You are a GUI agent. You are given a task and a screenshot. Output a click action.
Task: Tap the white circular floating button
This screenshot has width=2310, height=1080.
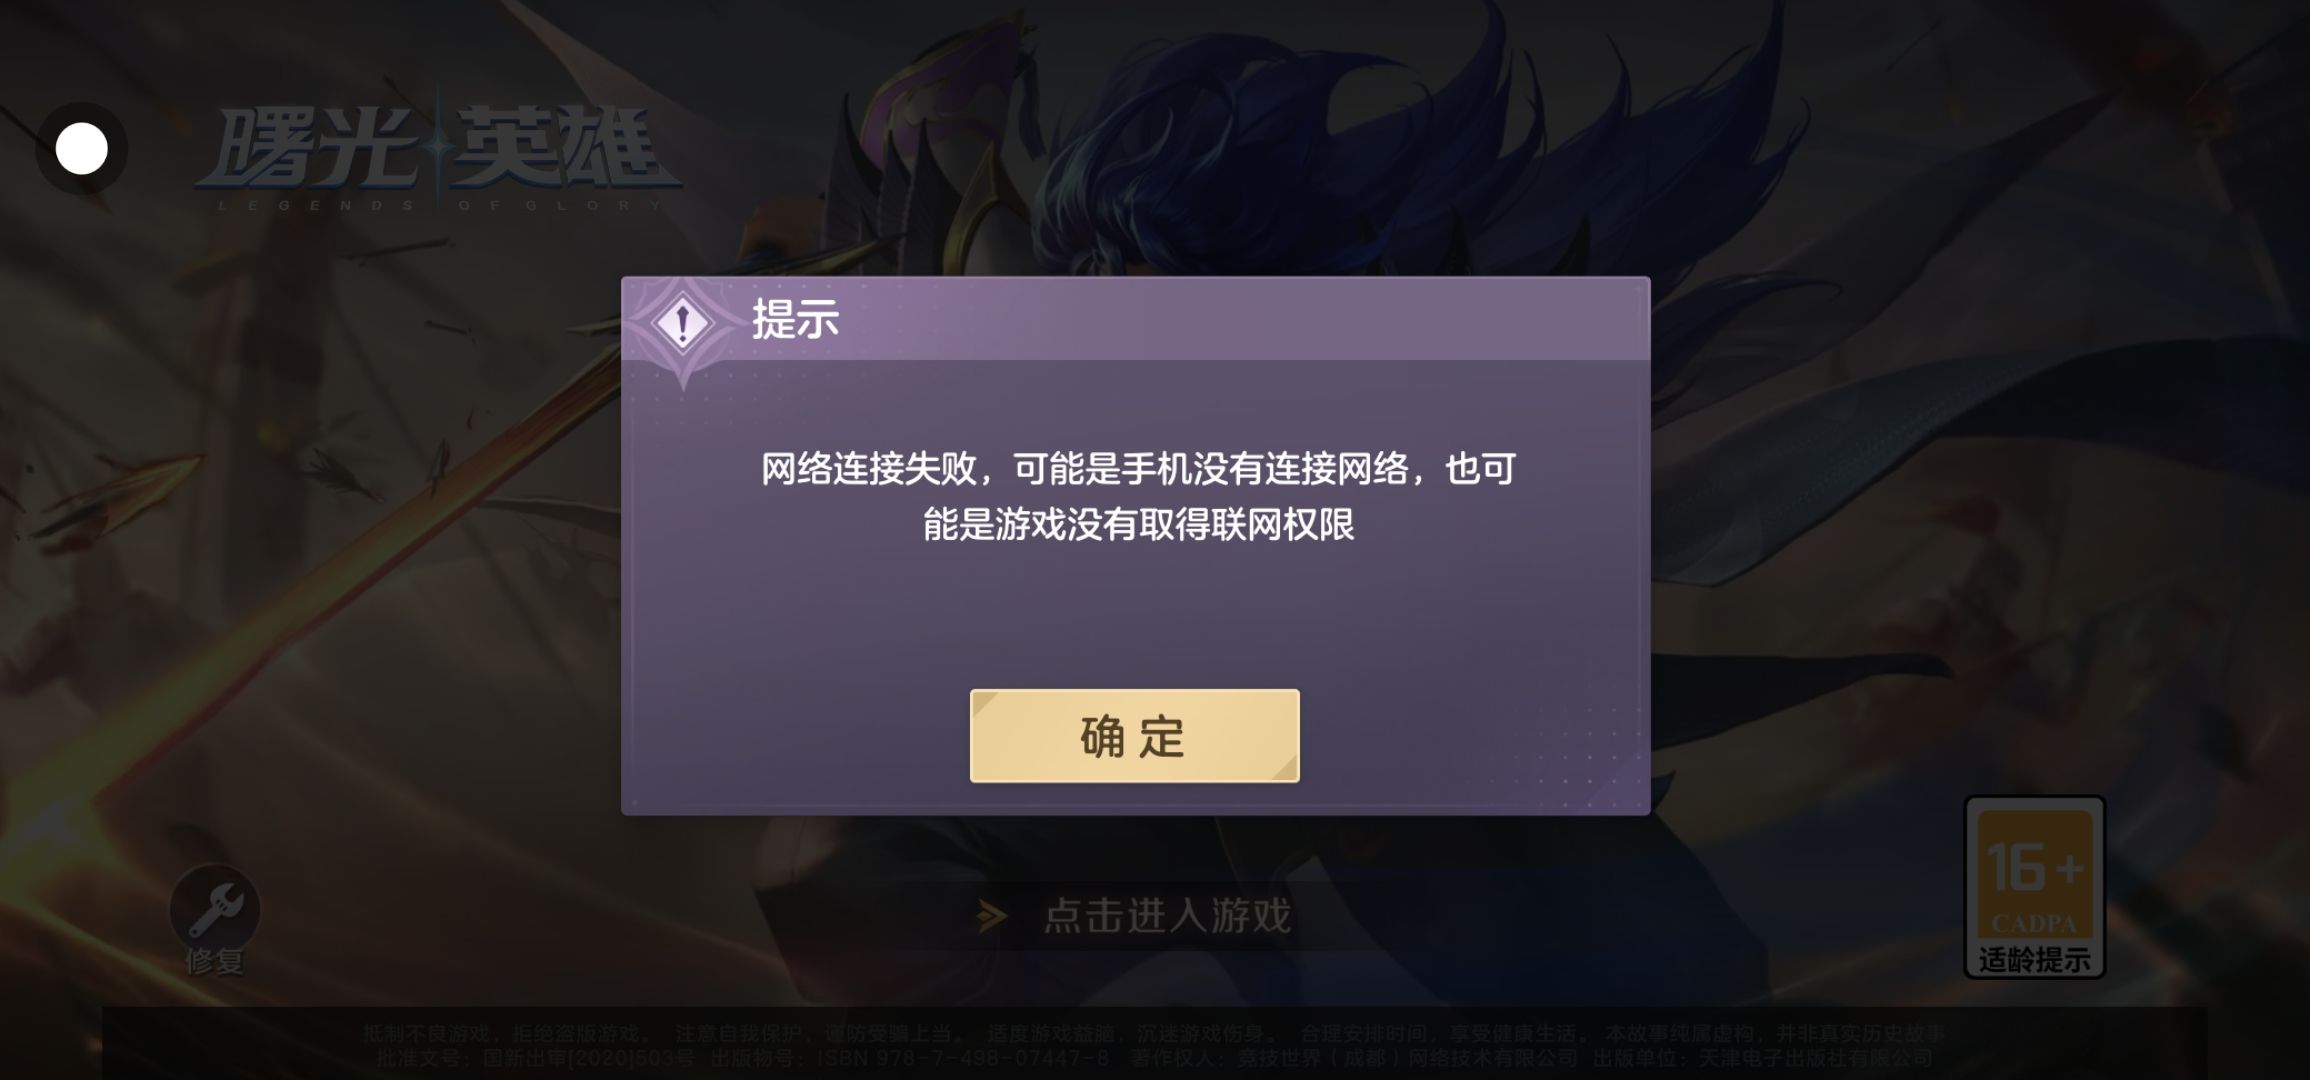point(81,149)
